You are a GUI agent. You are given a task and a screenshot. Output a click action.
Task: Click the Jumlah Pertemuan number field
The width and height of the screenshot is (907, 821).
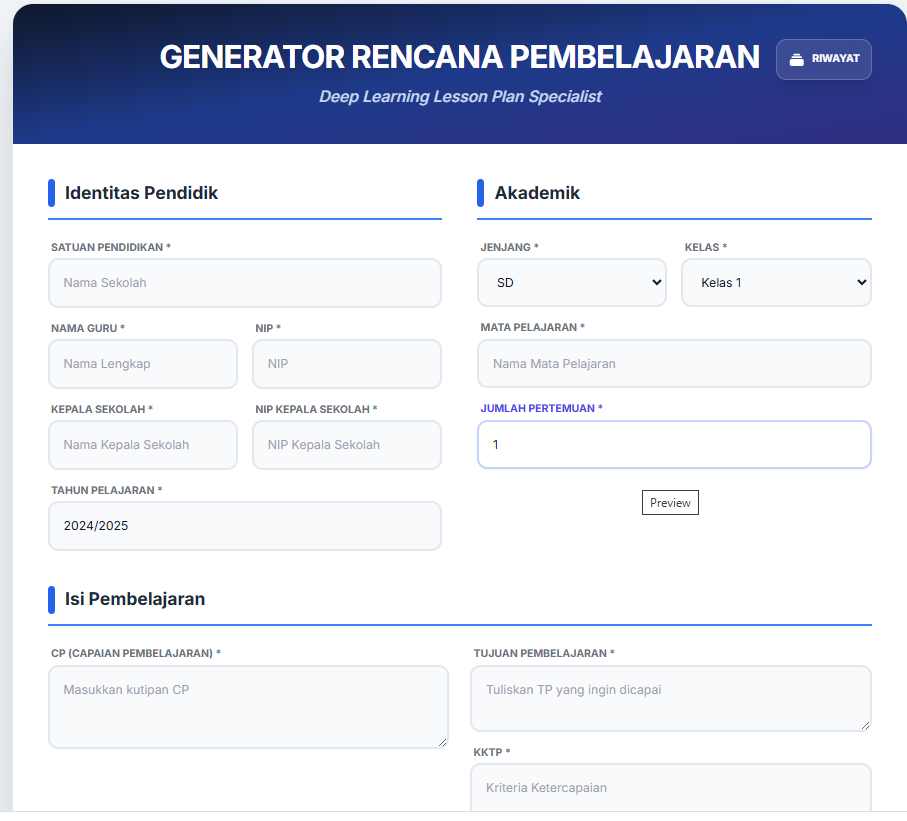(x=674, y=445)
